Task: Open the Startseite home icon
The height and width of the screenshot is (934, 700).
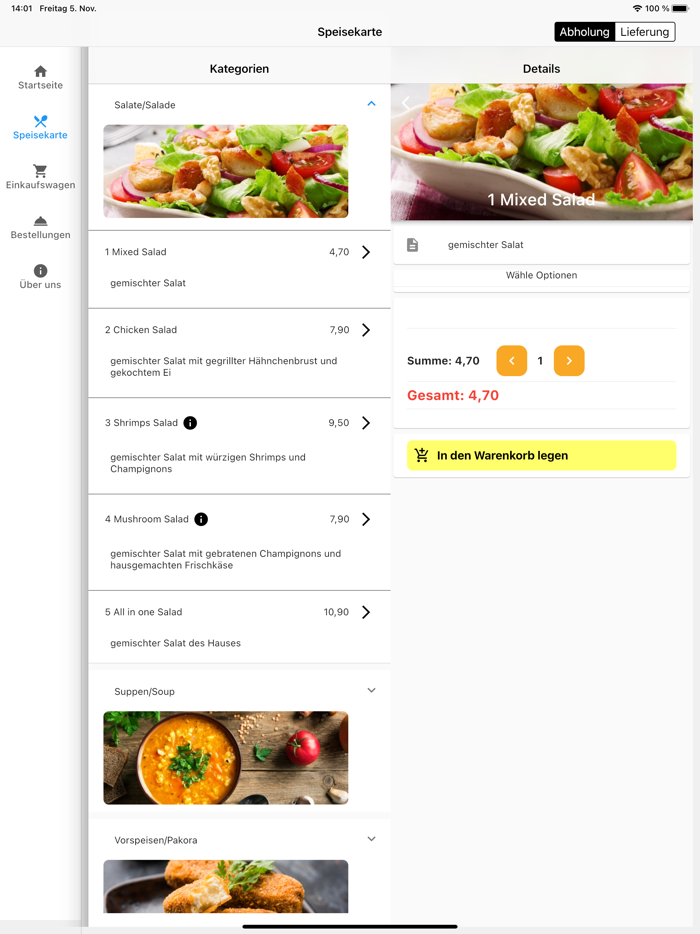Action: pos(40,71)
